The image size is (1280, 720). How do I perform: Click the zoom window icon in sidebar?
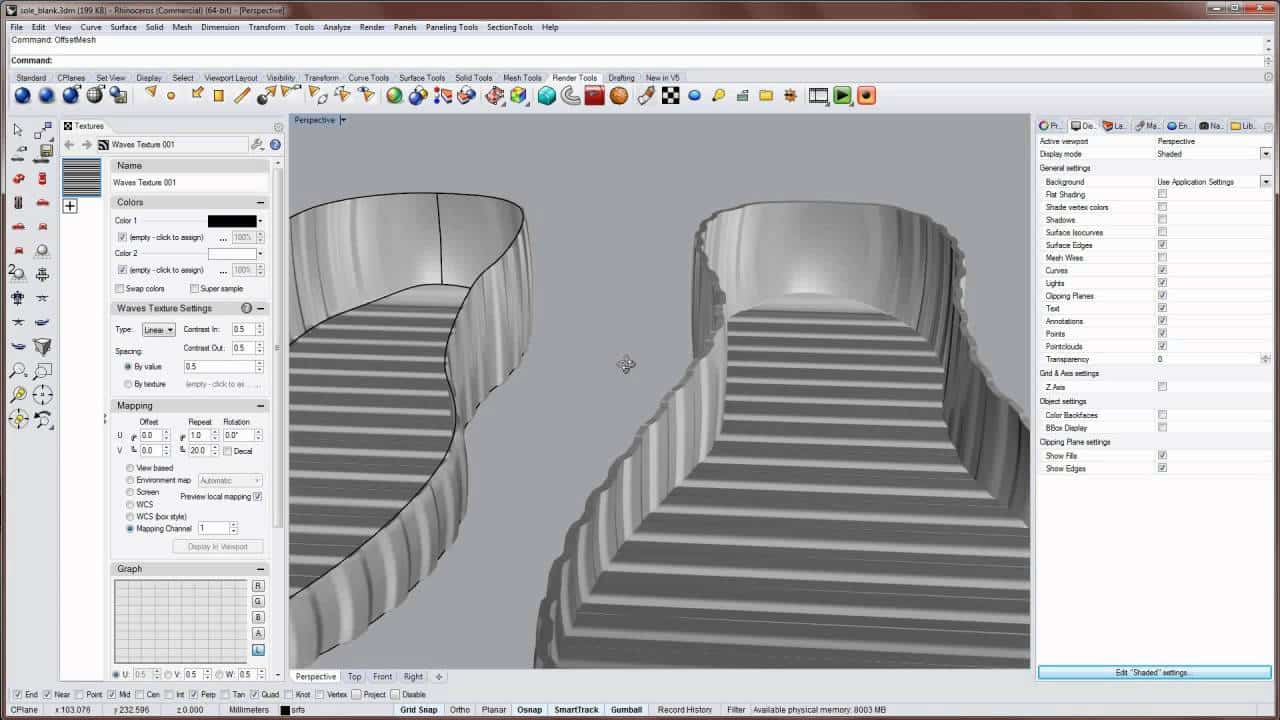43,371
